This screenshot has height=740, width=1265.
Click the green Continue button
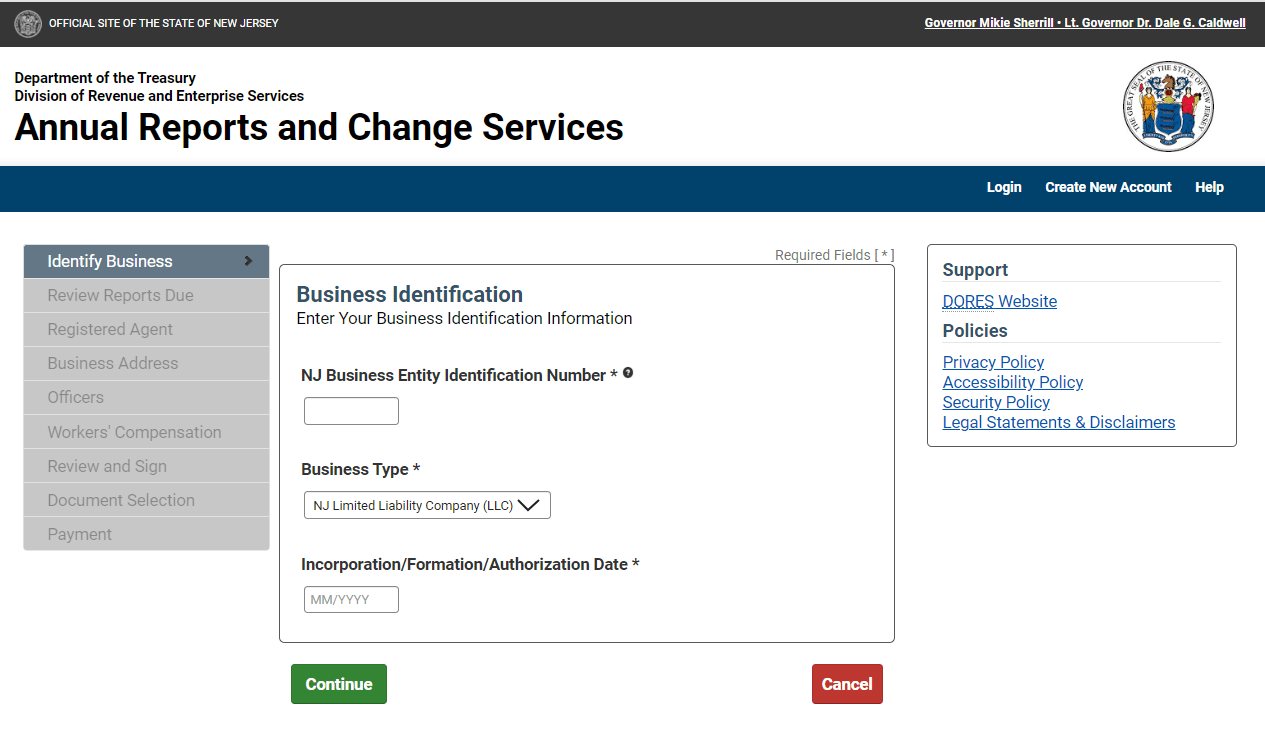[x=339, y=684]
